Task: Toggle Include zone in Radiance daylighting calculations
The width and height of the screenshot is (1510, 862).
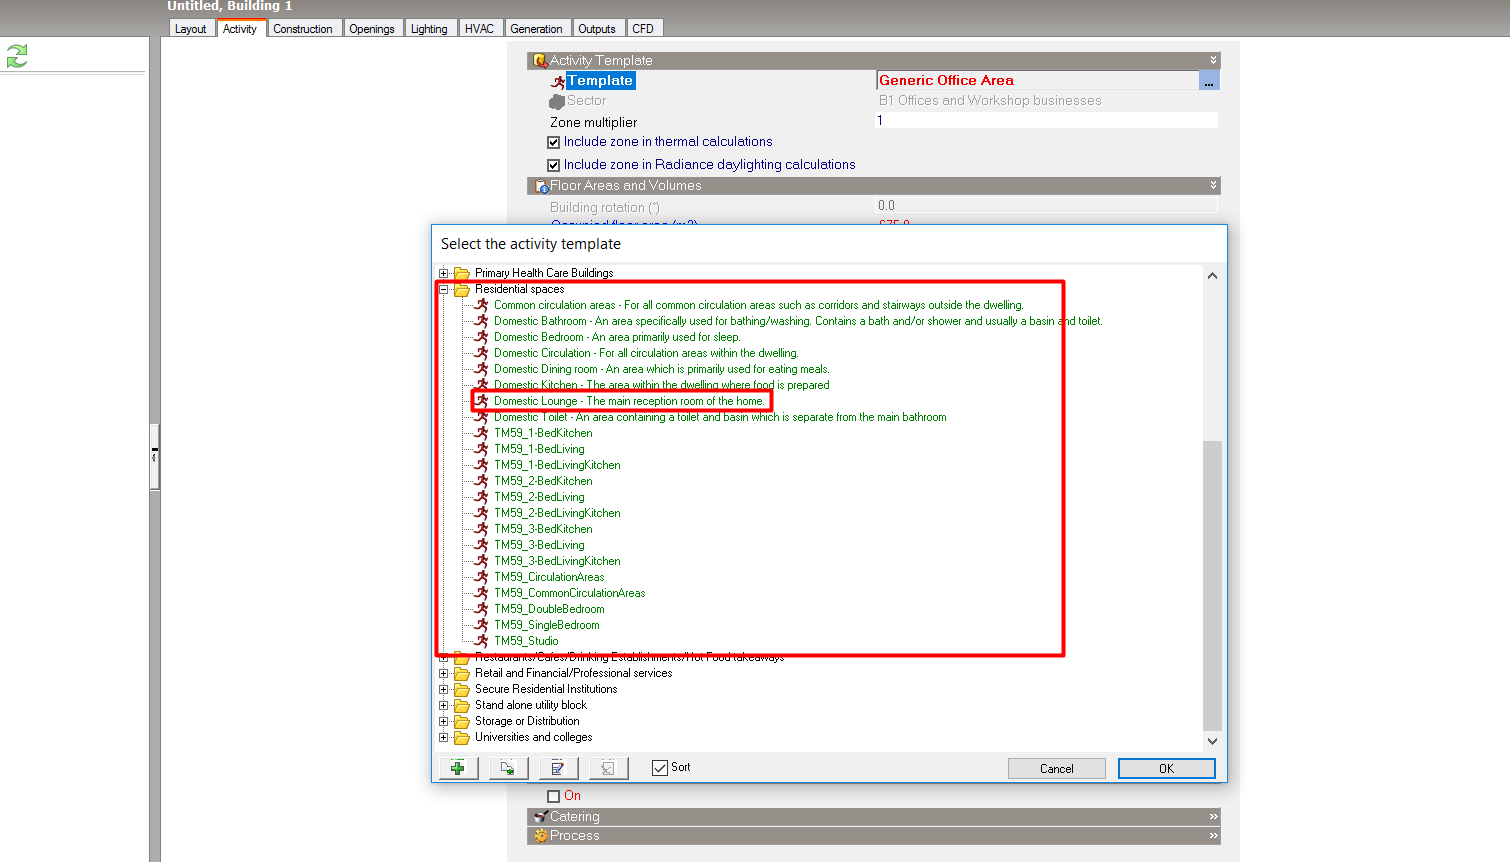Action: click(x=553, y=165)
